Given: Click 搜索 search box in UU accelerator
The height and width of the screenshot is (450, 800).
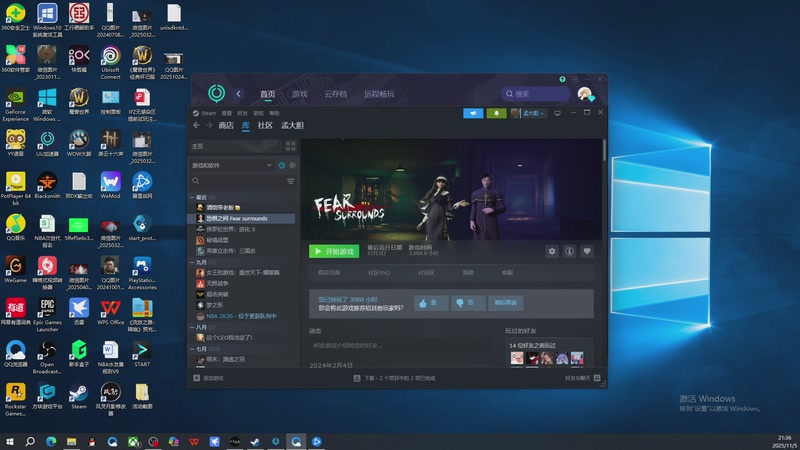Looking at the screenshot, I should pos(536,94).
